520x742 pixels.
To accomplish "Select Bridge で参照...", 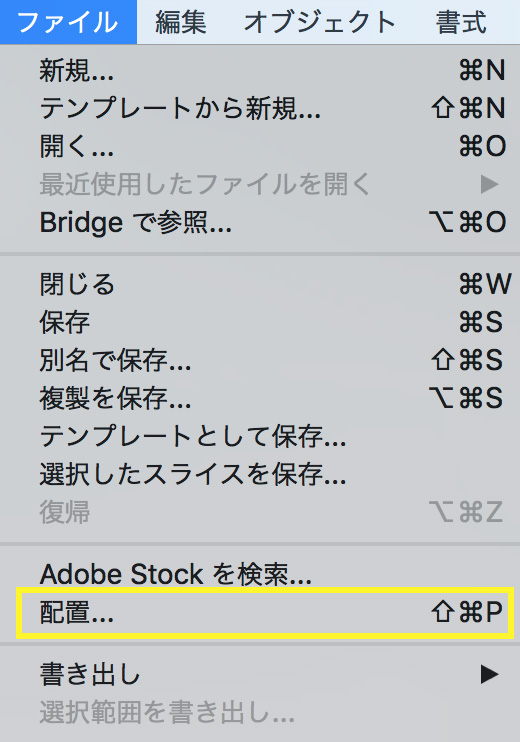I will pos(260,222).
